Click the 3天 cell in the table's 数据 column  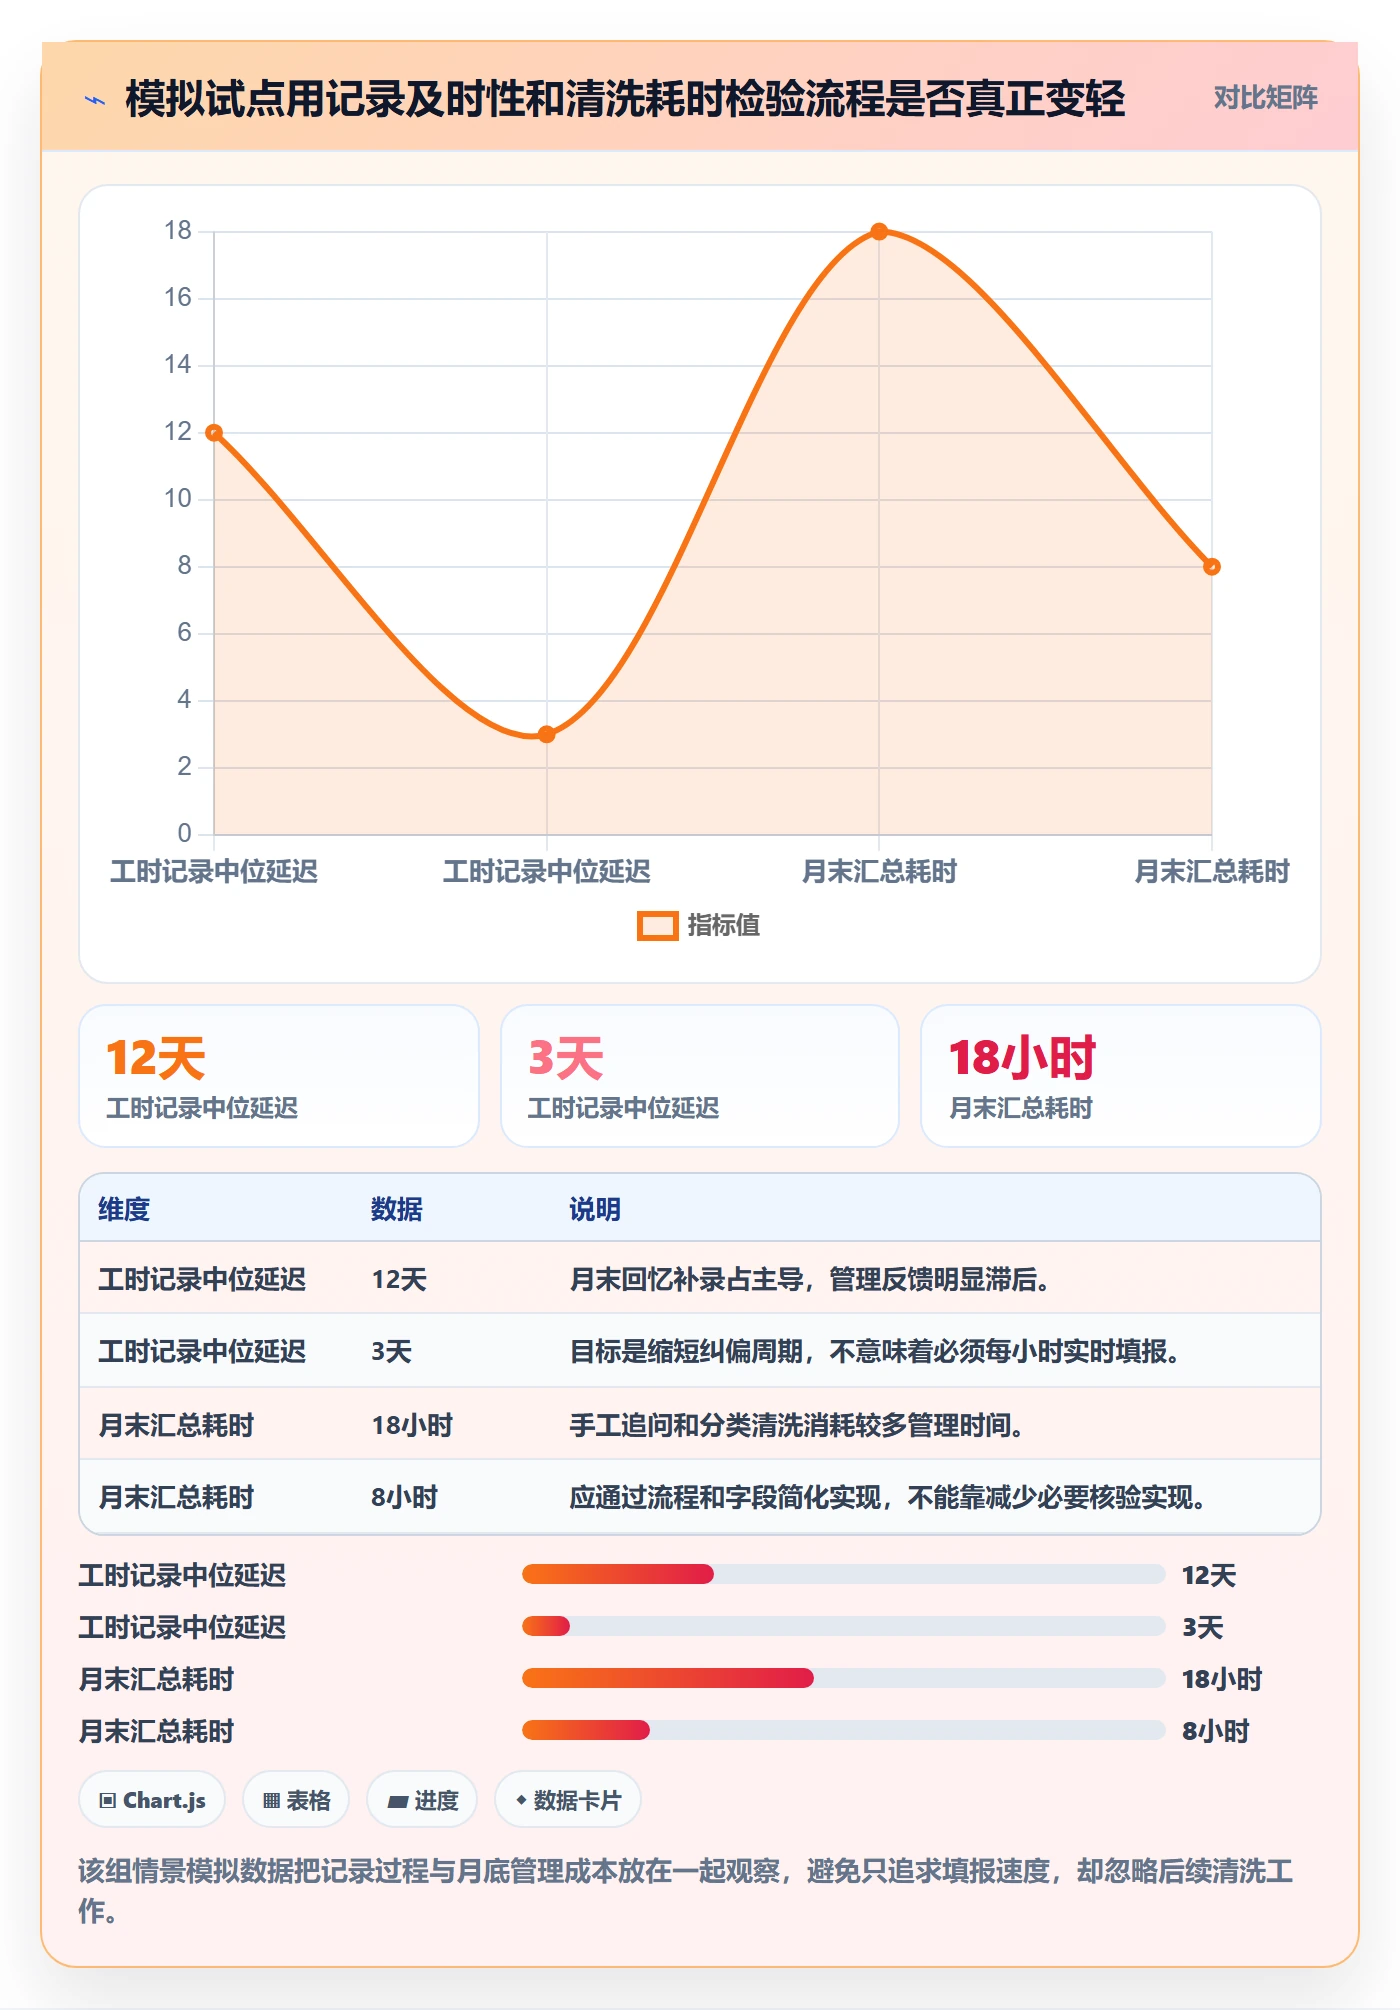tap(391, 1352)
